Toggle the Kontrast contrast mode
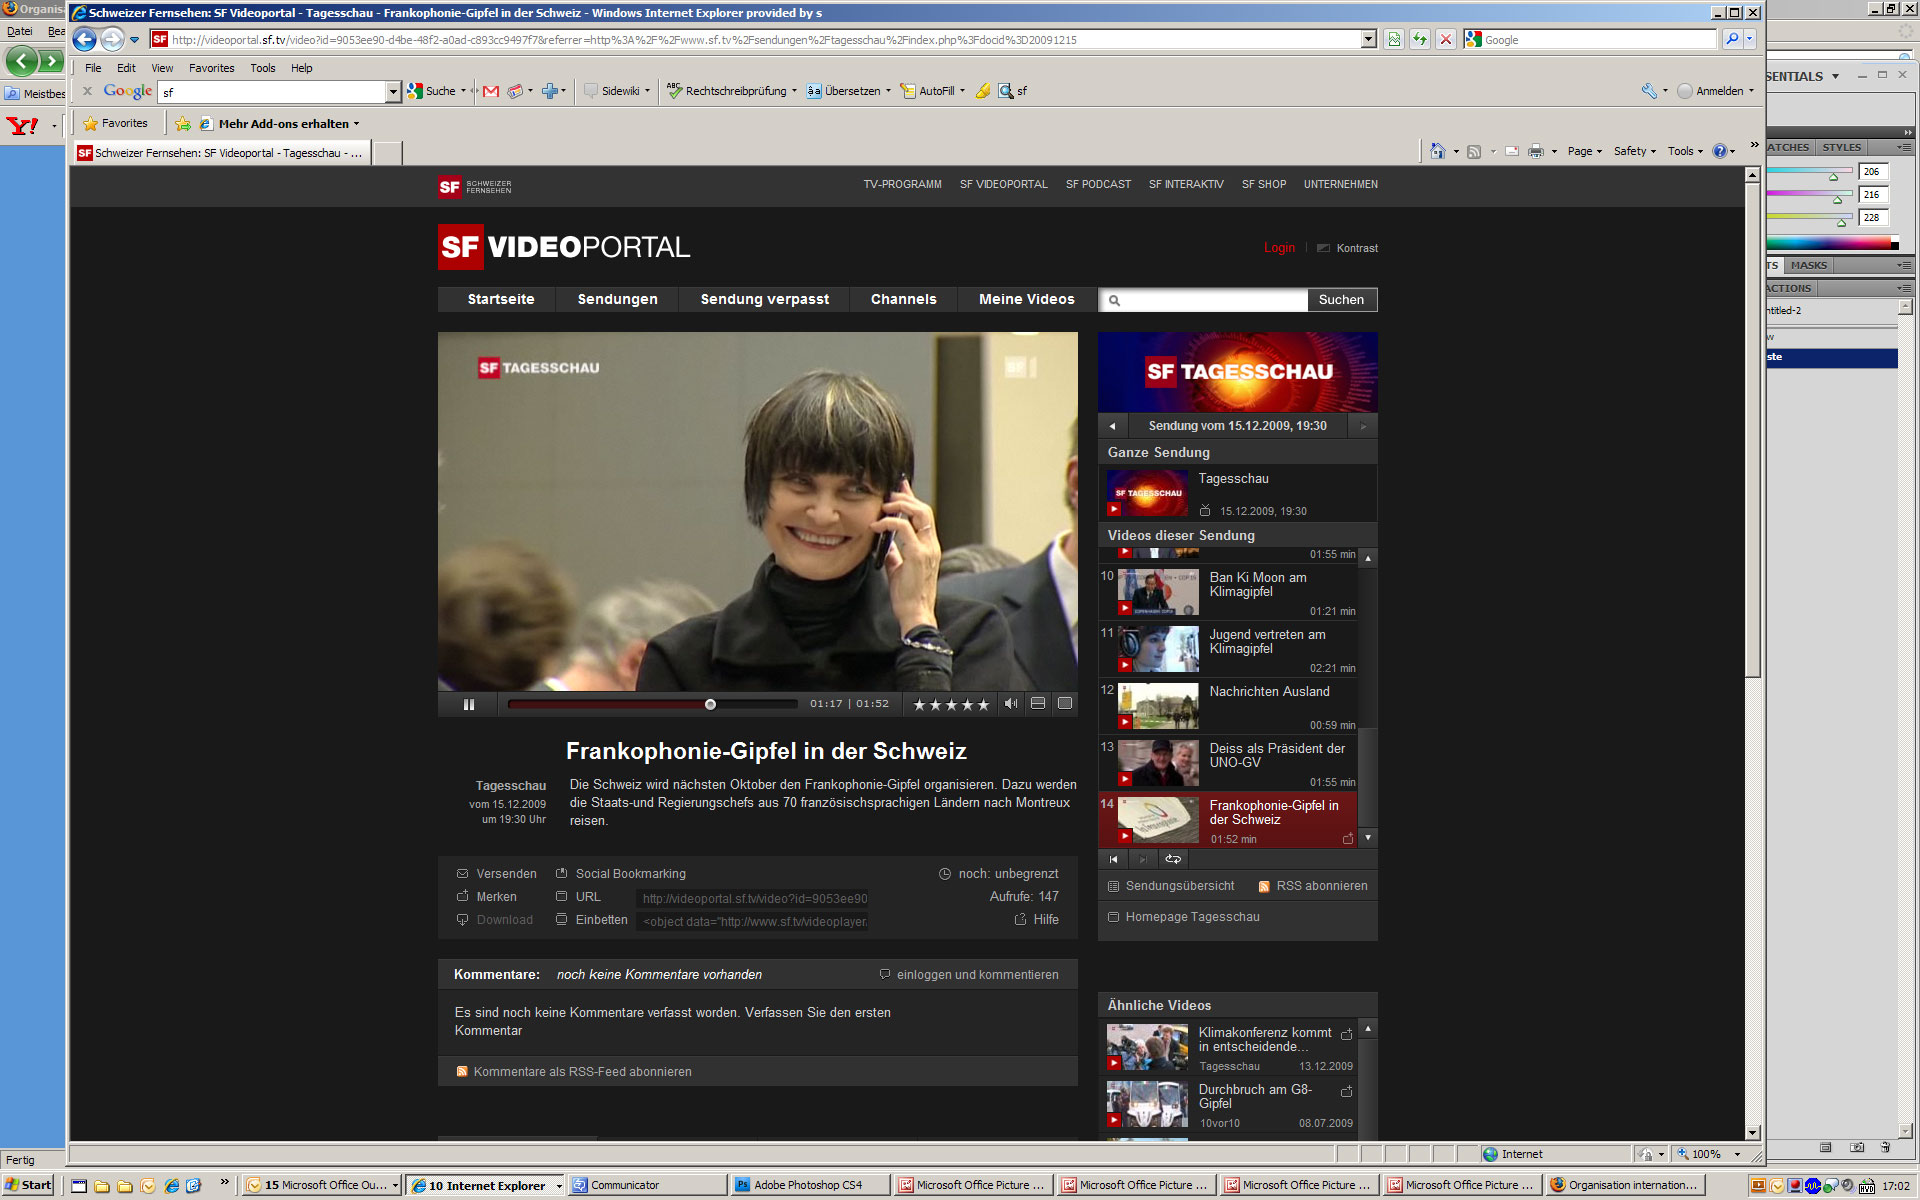 click(x=1347, y=248)
